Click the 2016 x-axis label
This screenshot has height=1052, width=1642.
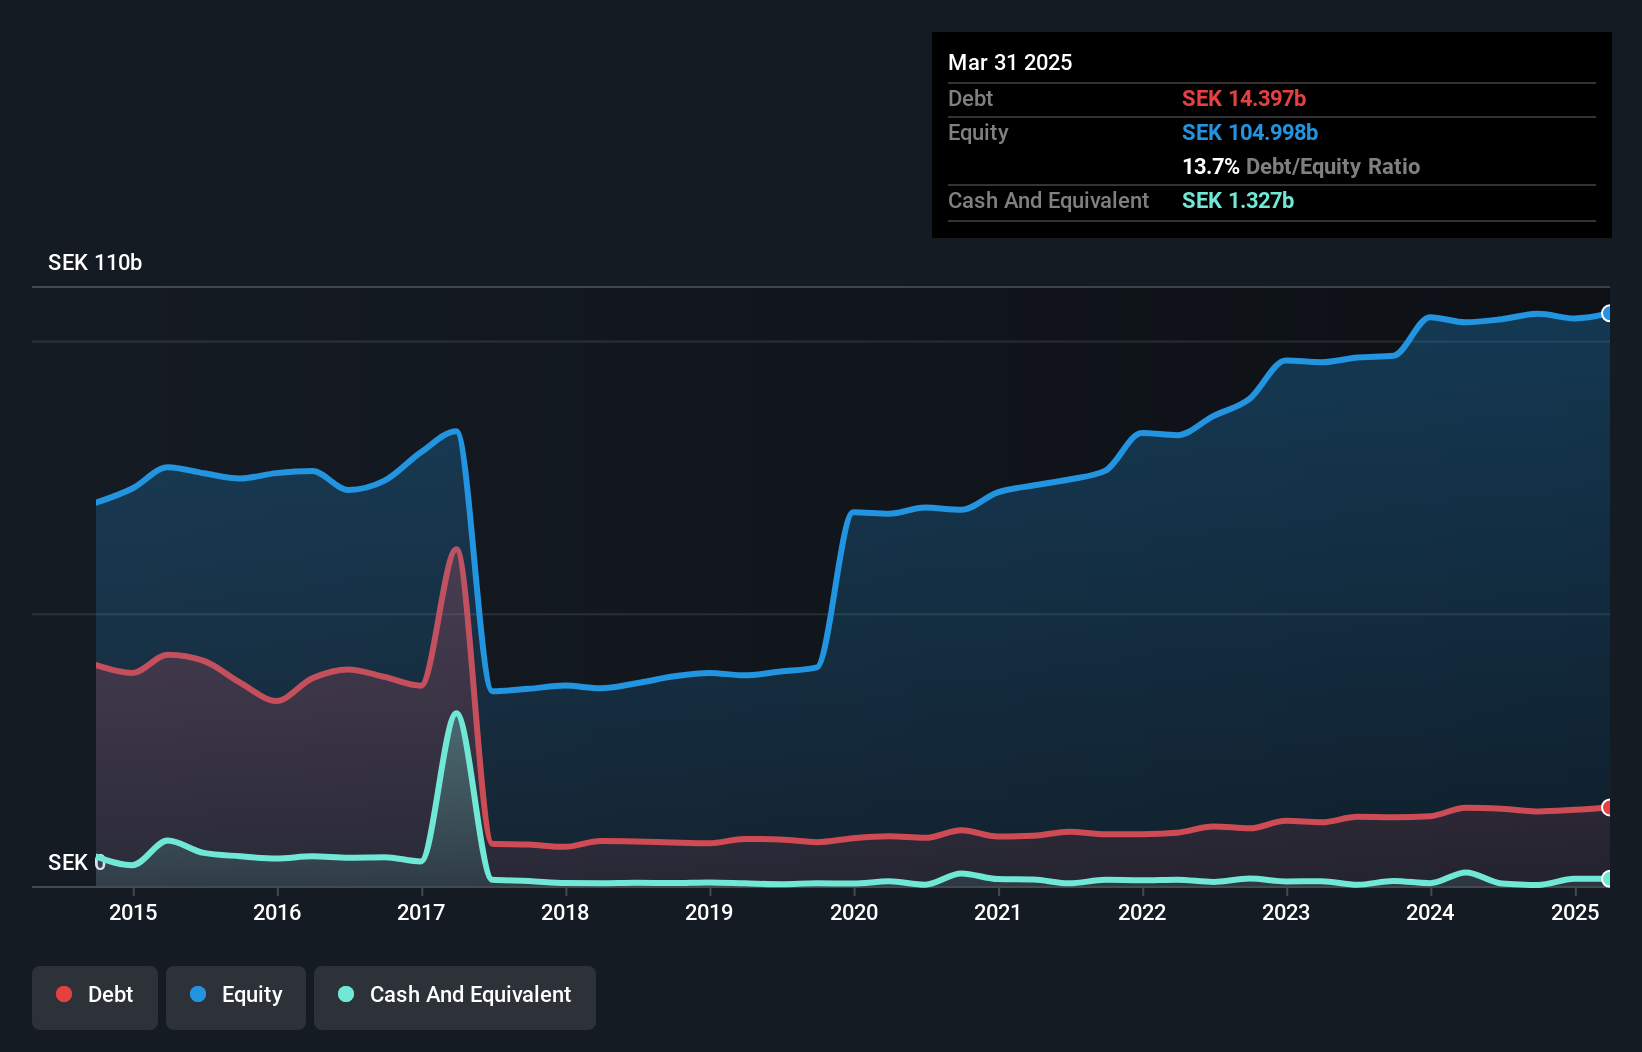click(x=277, y=912)
